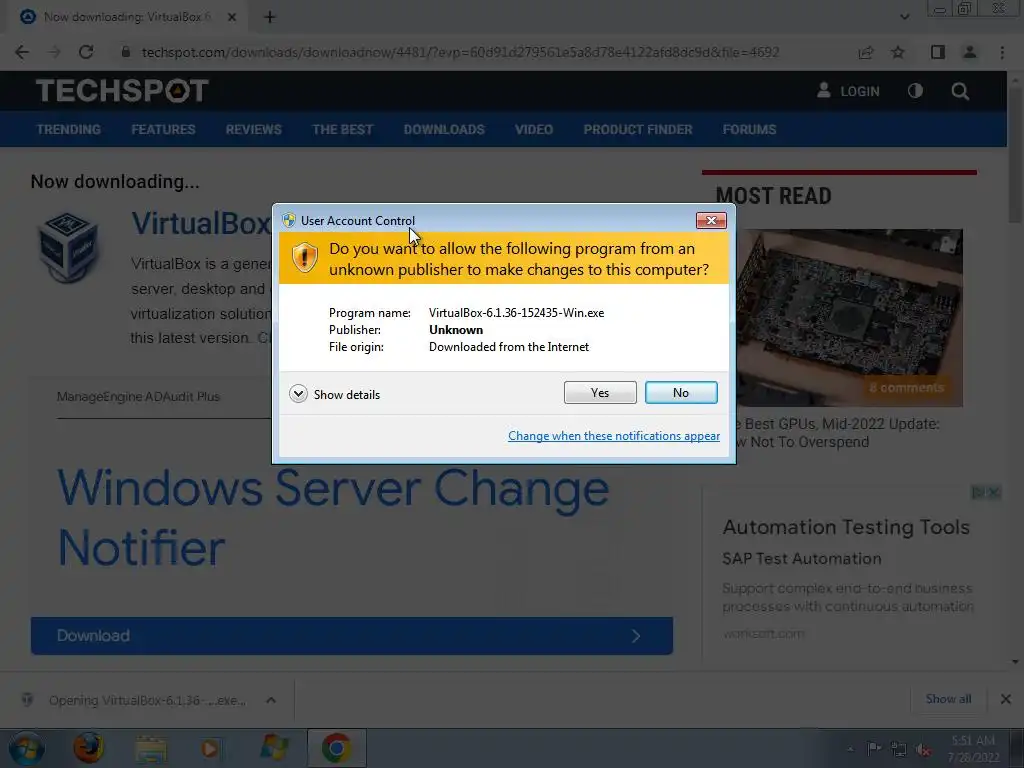Close the downloads bar
Viewport: 1024px width, 768px height.
tap(1006, 699)
